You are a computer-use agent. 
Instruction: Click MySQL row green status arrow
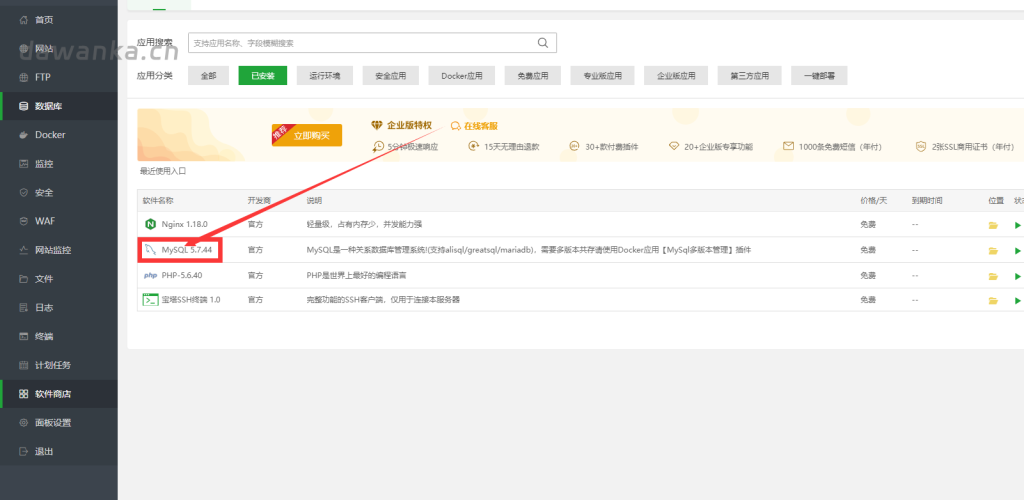[x=1017, y=251]
